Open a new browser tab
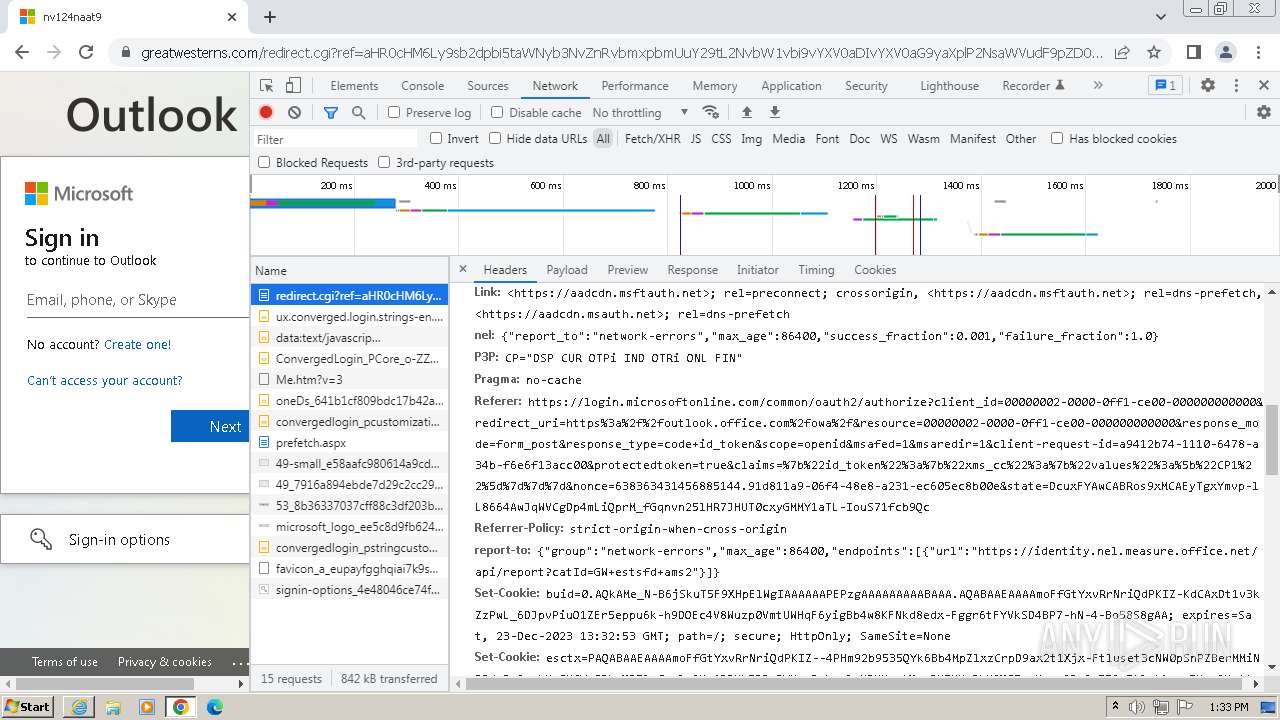The image size is (1280, 720). click(270, 17)
